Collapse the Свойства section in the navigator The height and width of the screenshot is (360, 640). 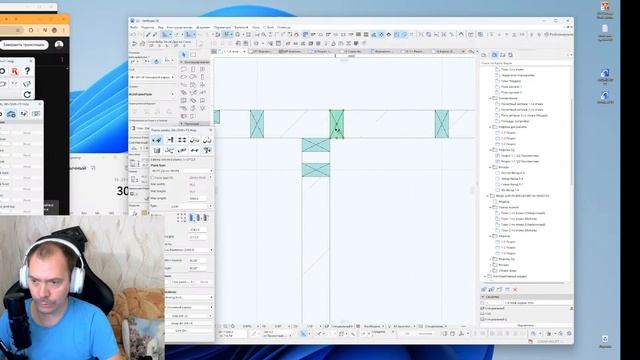[x=483, y=297]
